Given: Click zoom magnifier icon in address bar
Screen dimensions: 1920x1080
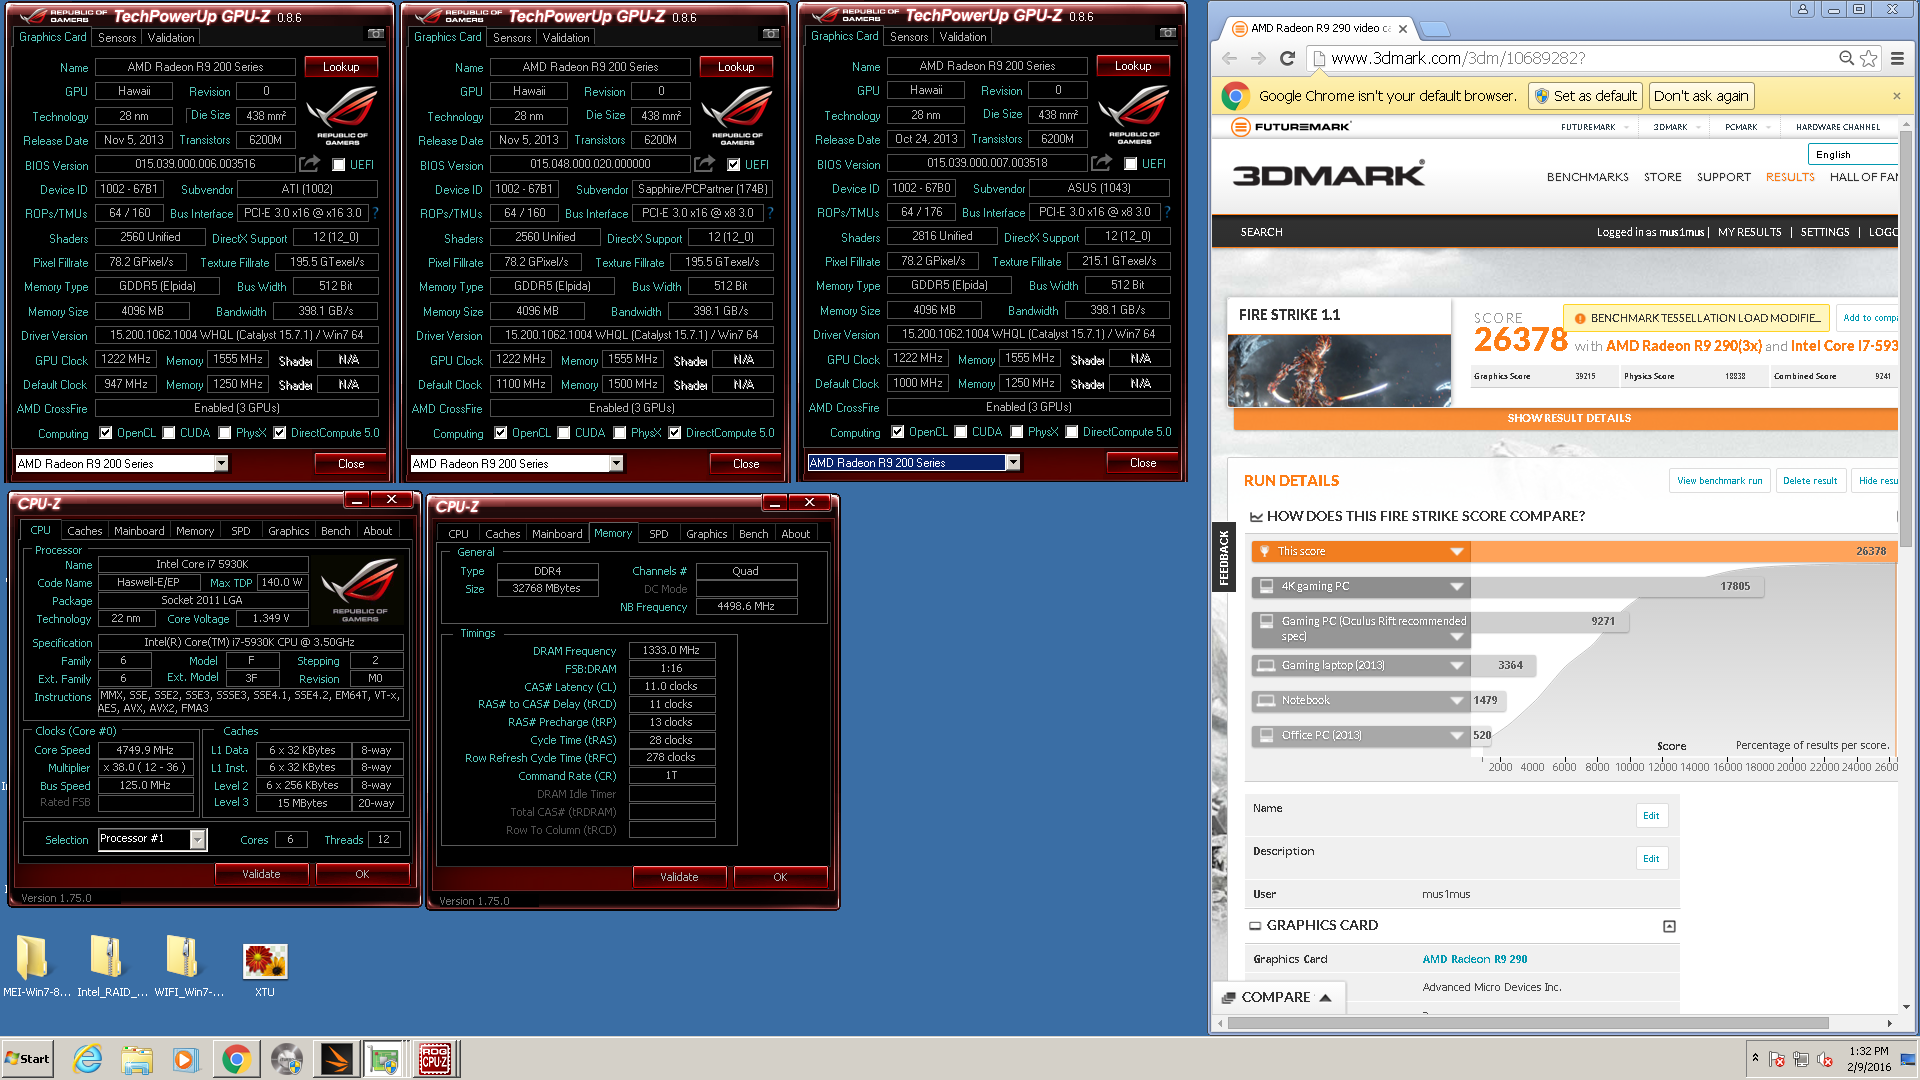Looking at the screenshot, I should pos(1846,58).
